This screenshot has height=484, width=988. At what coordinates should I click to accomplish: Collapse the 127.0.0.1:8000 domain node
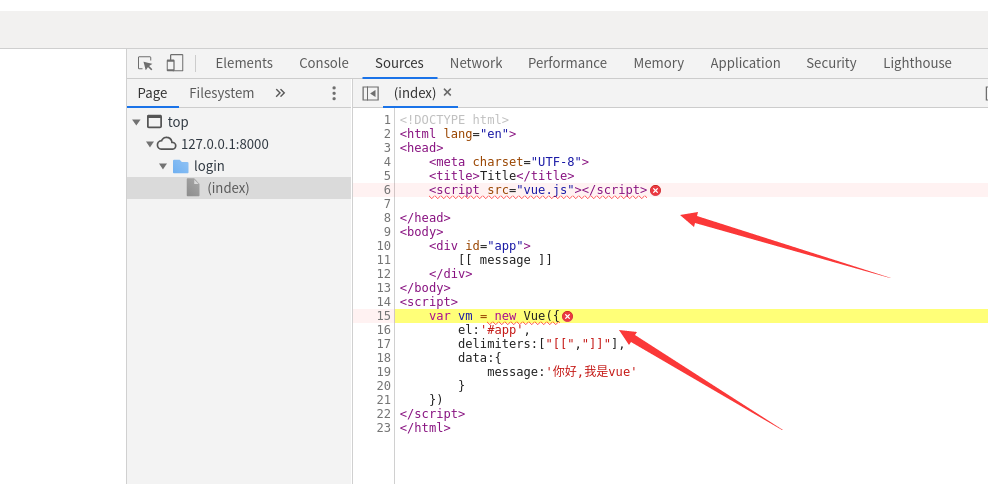point(150,144)
